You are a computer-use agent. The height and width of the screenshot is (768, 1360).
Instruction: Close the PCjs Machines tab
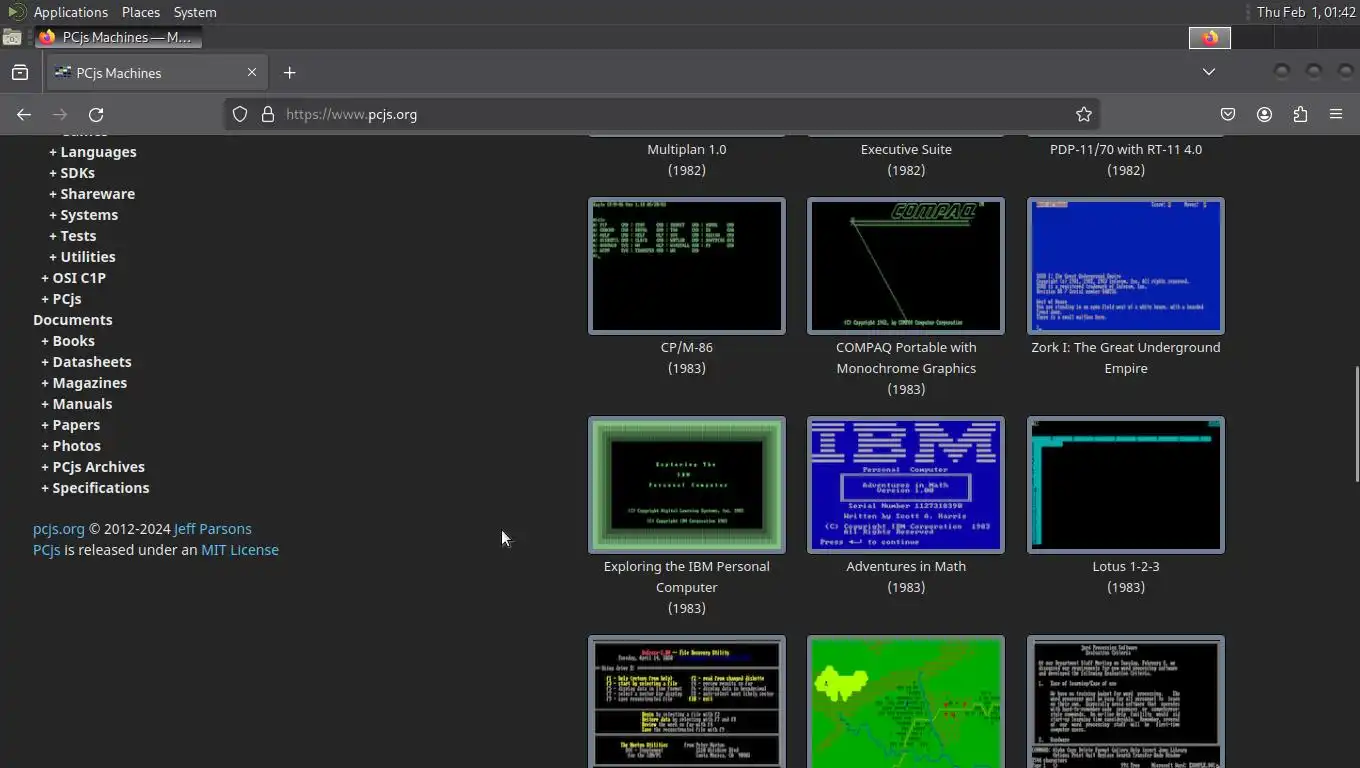pyautogui.click(x=252, y=72)
